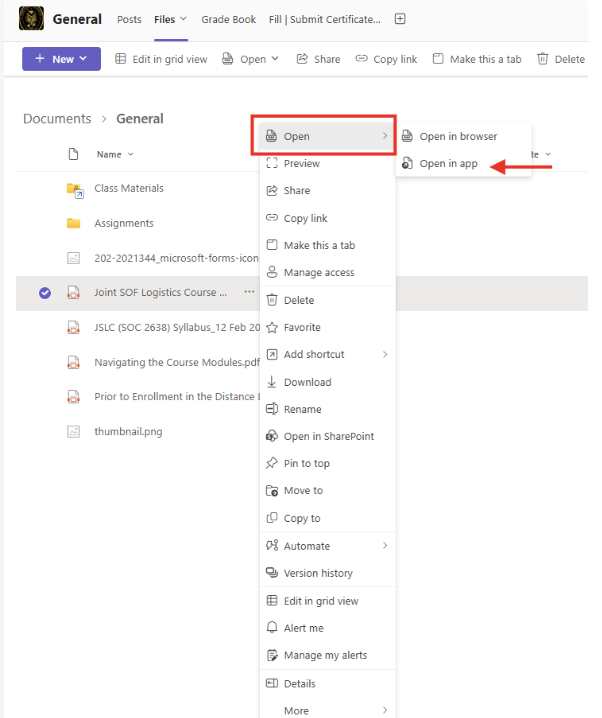Deselect the checked Joint SOF Logistics file
The height and width of the screenshot is (718, 602).
45,293
